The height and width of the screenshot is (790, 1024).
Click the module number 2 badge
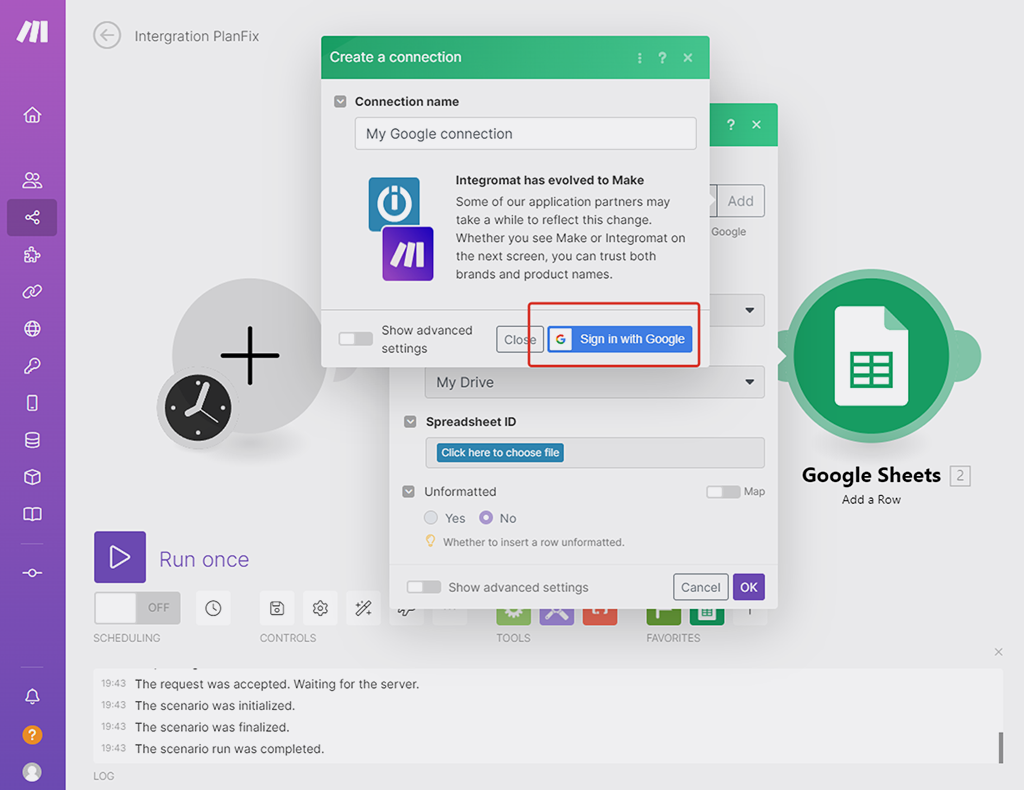point(960,476)
